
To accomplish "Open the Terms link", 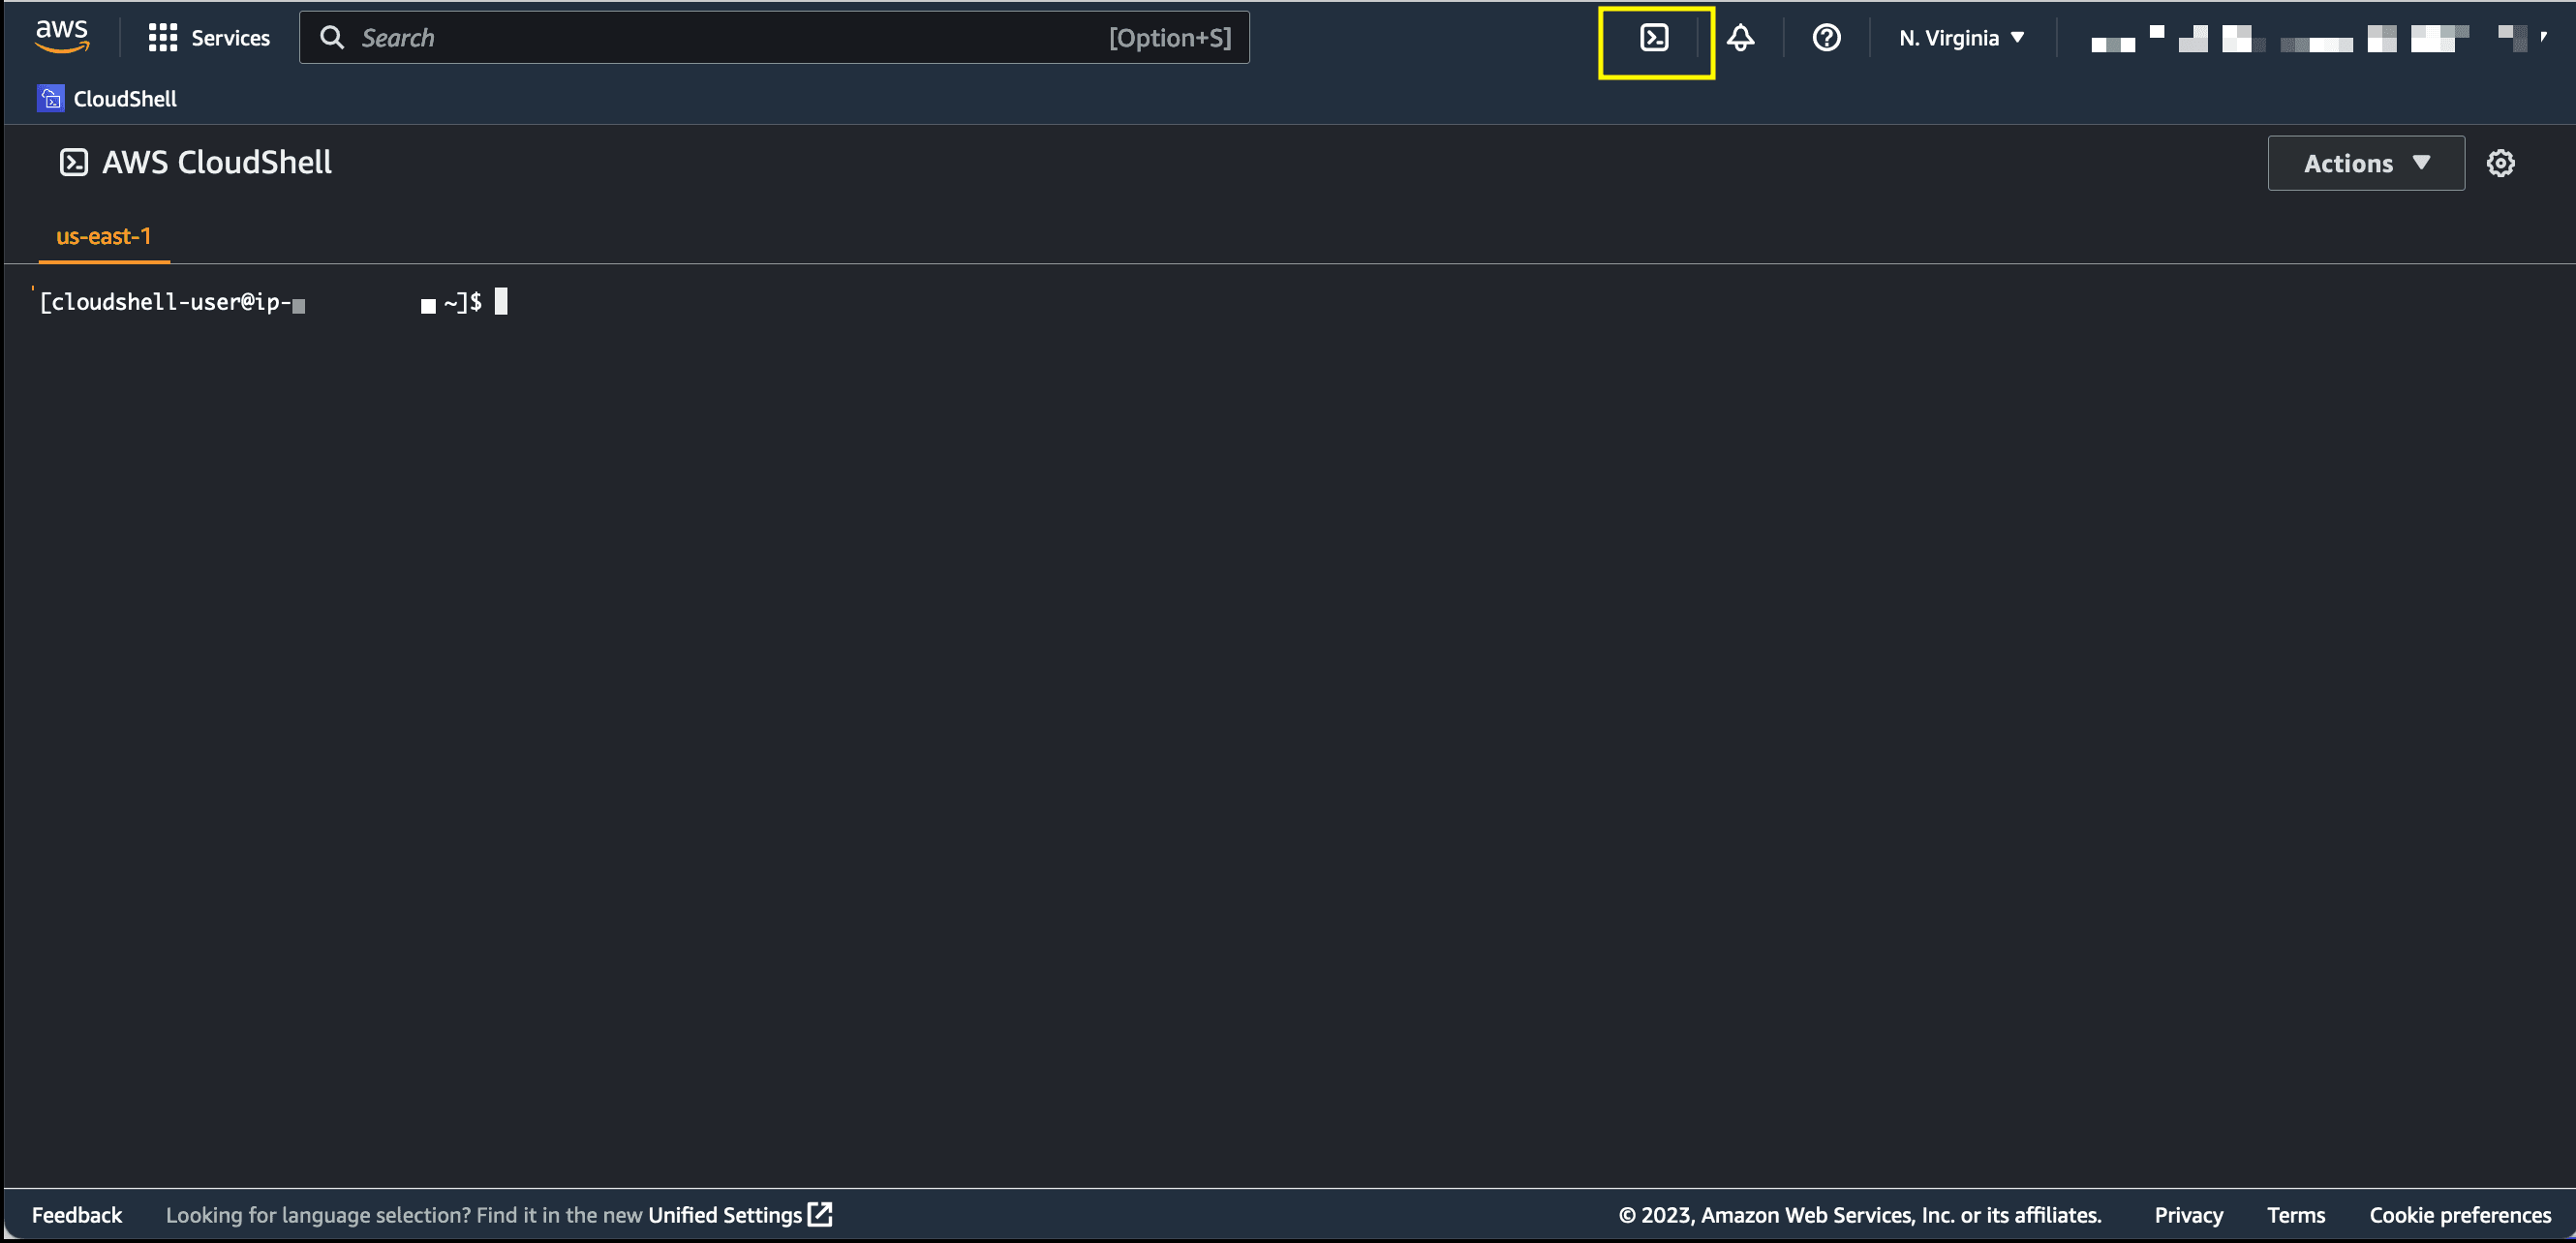I will click(2295, 1215).
